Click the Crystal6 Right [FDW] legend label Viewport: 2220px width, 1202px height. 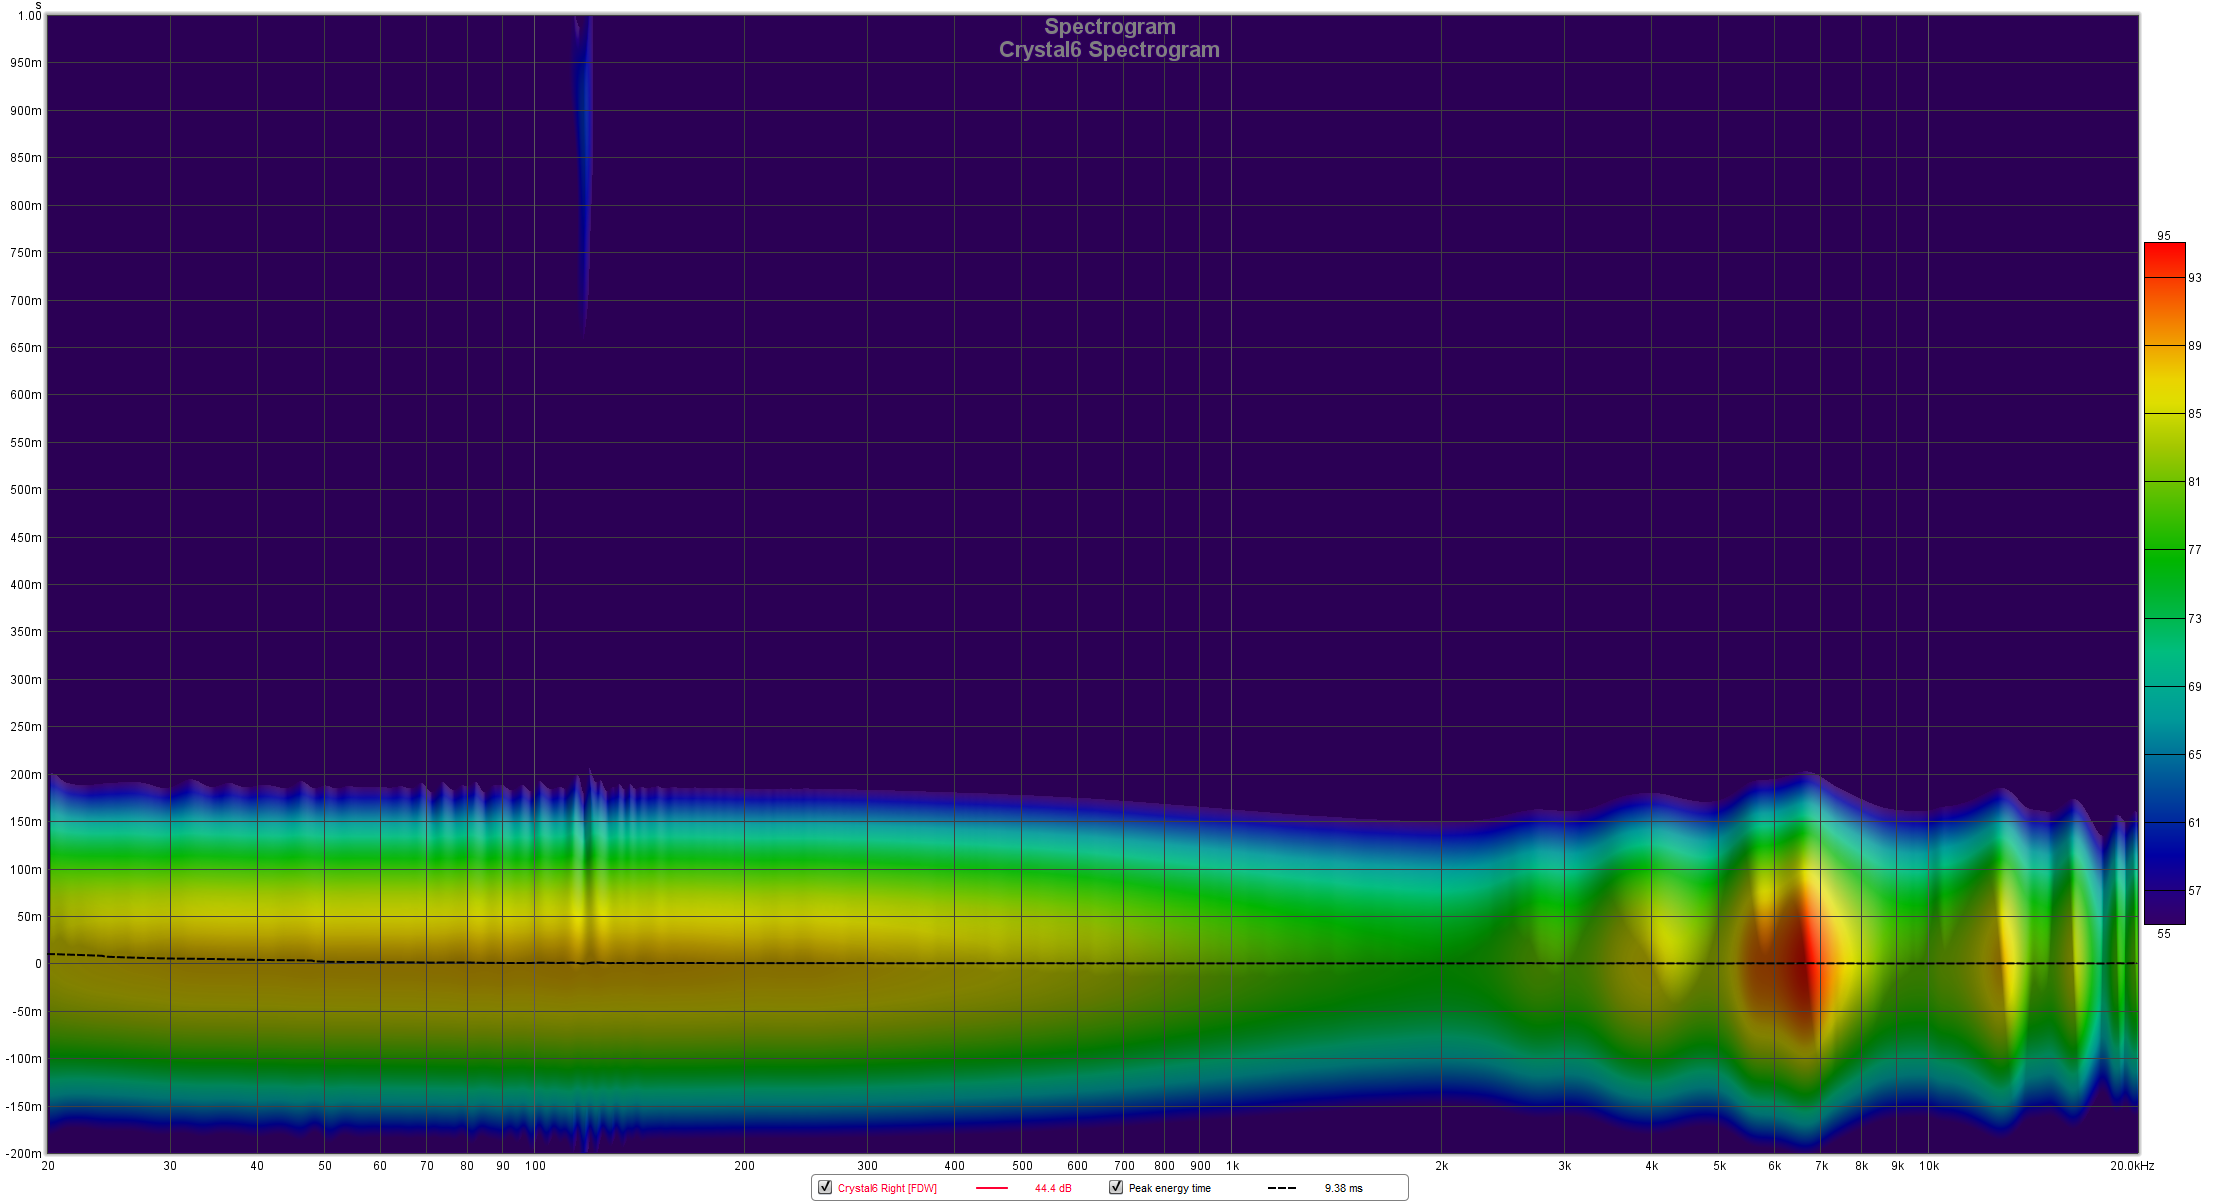tap(887, 1188)
